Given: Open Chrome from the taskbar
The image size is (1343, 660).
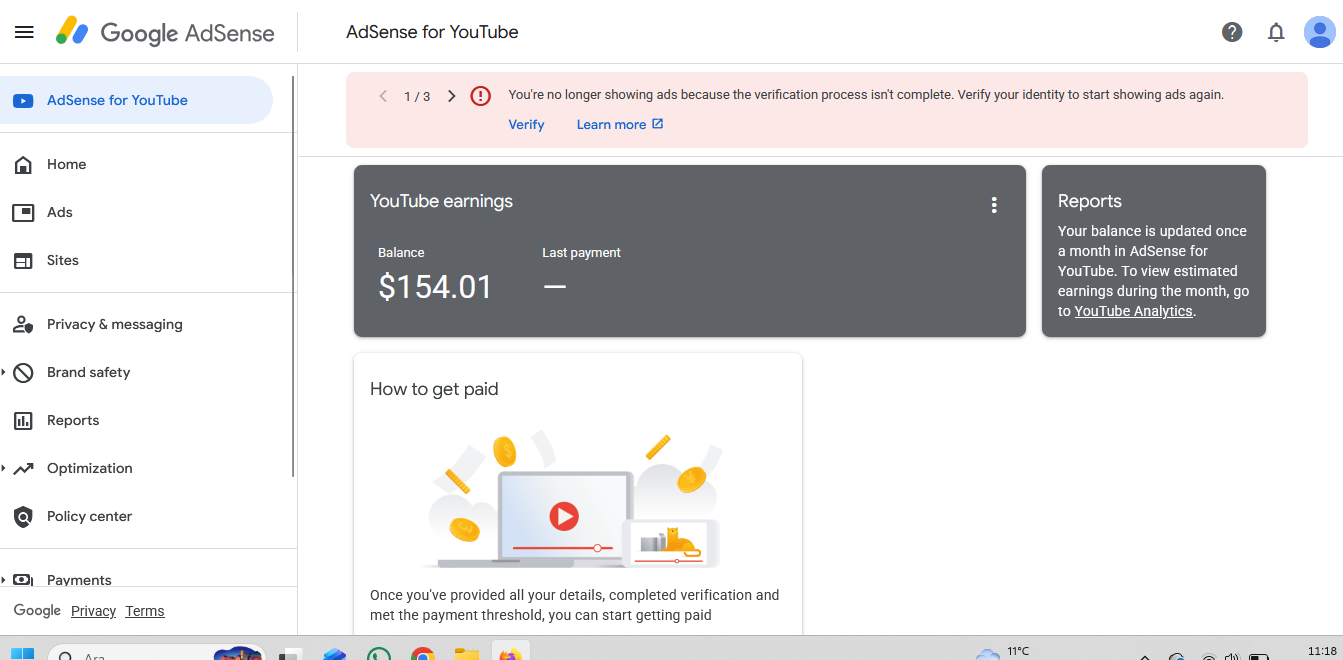Looking at the screenshot, I should pyautogui.click(x=423, y=655).
